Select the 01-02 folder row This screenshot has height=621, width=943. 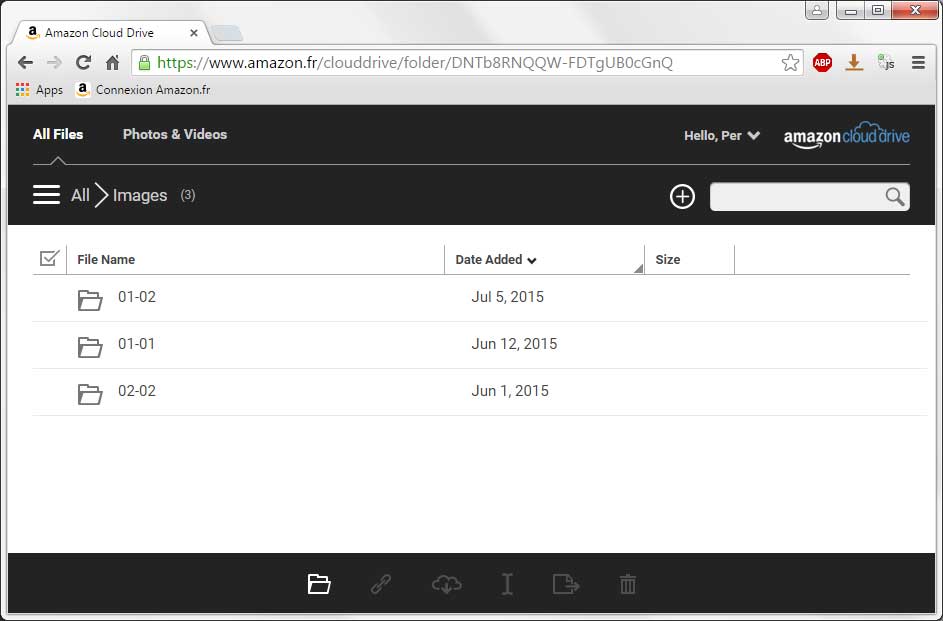click(x=137, y=296)
